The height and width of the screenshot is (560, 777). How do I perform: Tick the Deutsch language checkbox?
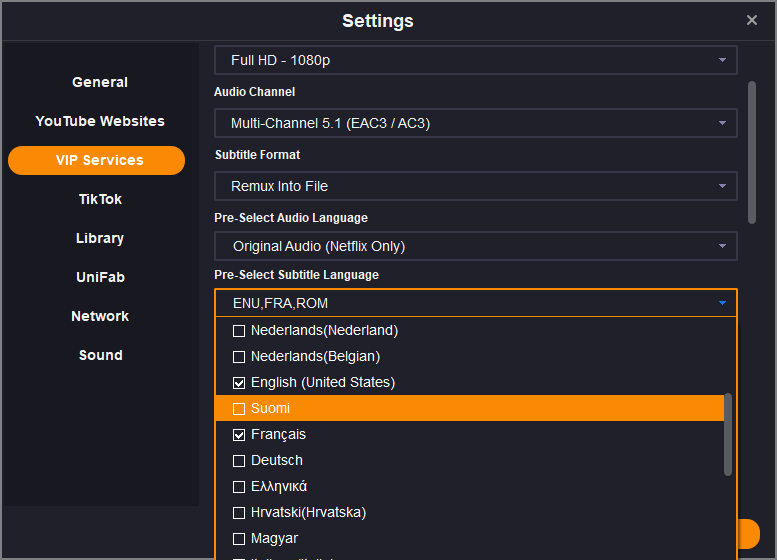239,460
